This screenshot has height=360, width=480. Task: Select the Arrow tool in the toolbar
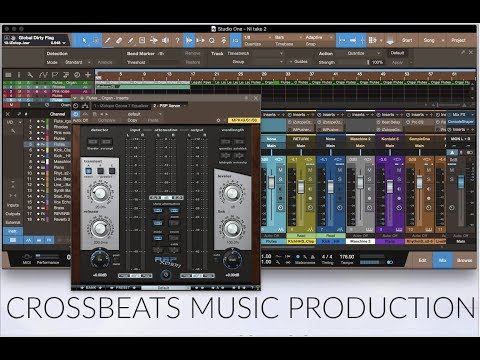click(84, 40)
